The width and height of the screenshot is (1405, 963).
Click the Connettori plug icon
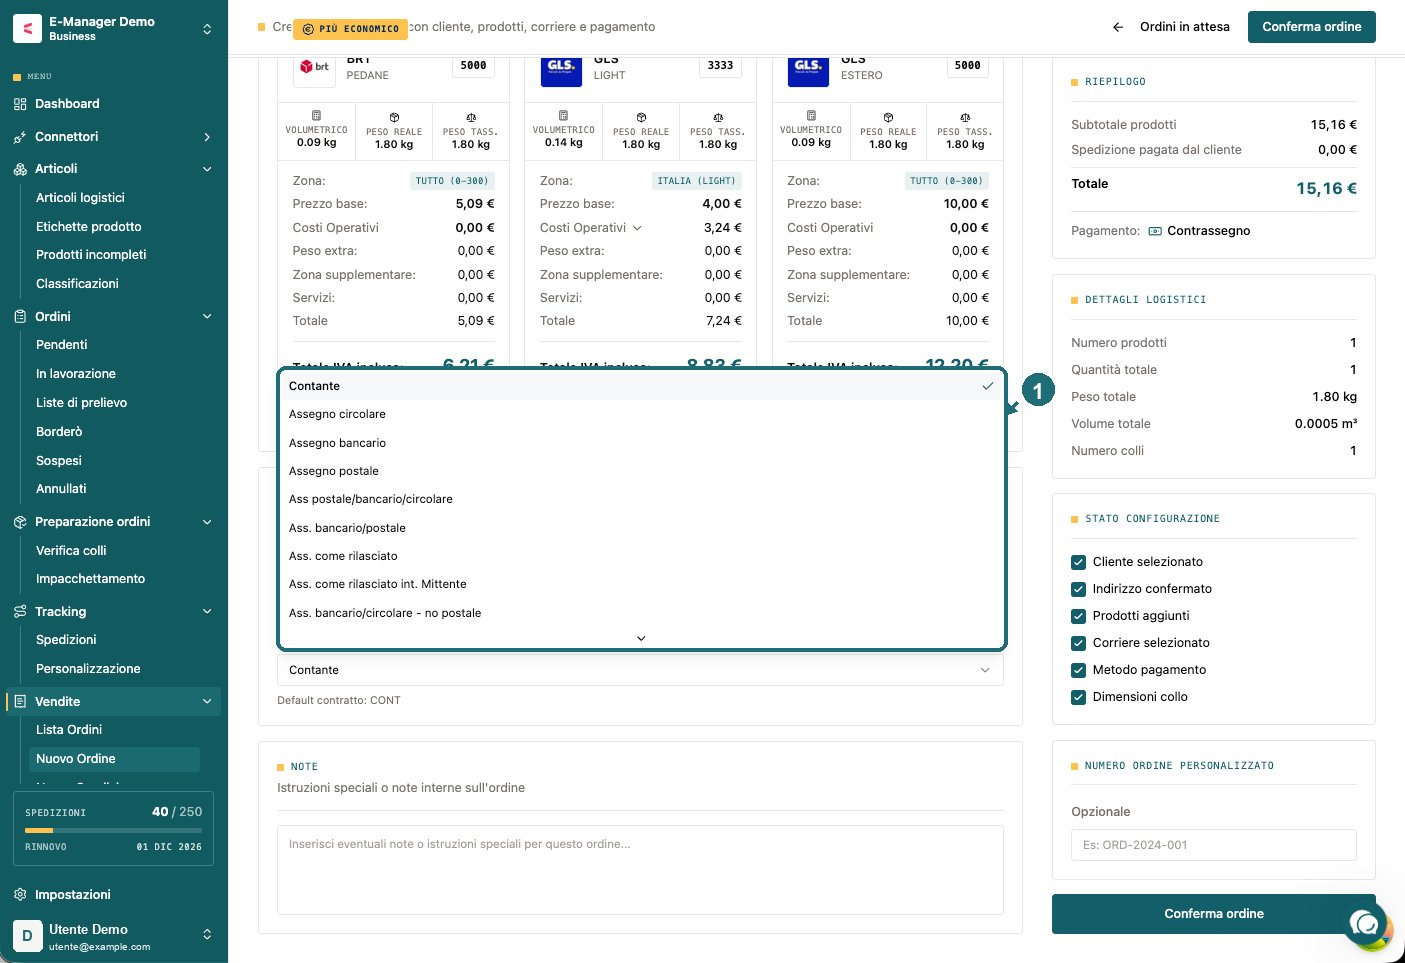tap(20, 137)
